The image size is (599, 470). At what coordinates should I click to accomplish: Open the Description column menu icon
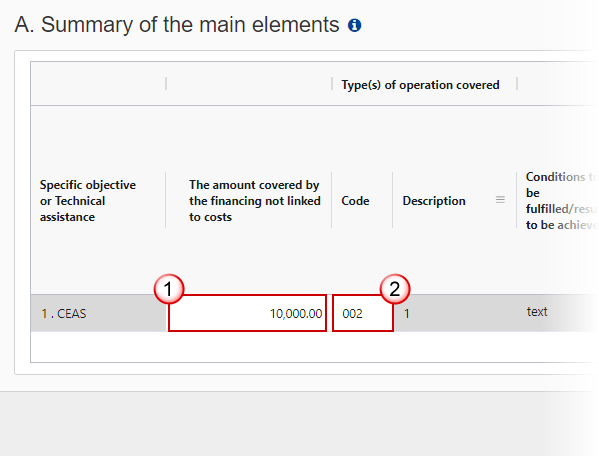[x=500, y=199]
